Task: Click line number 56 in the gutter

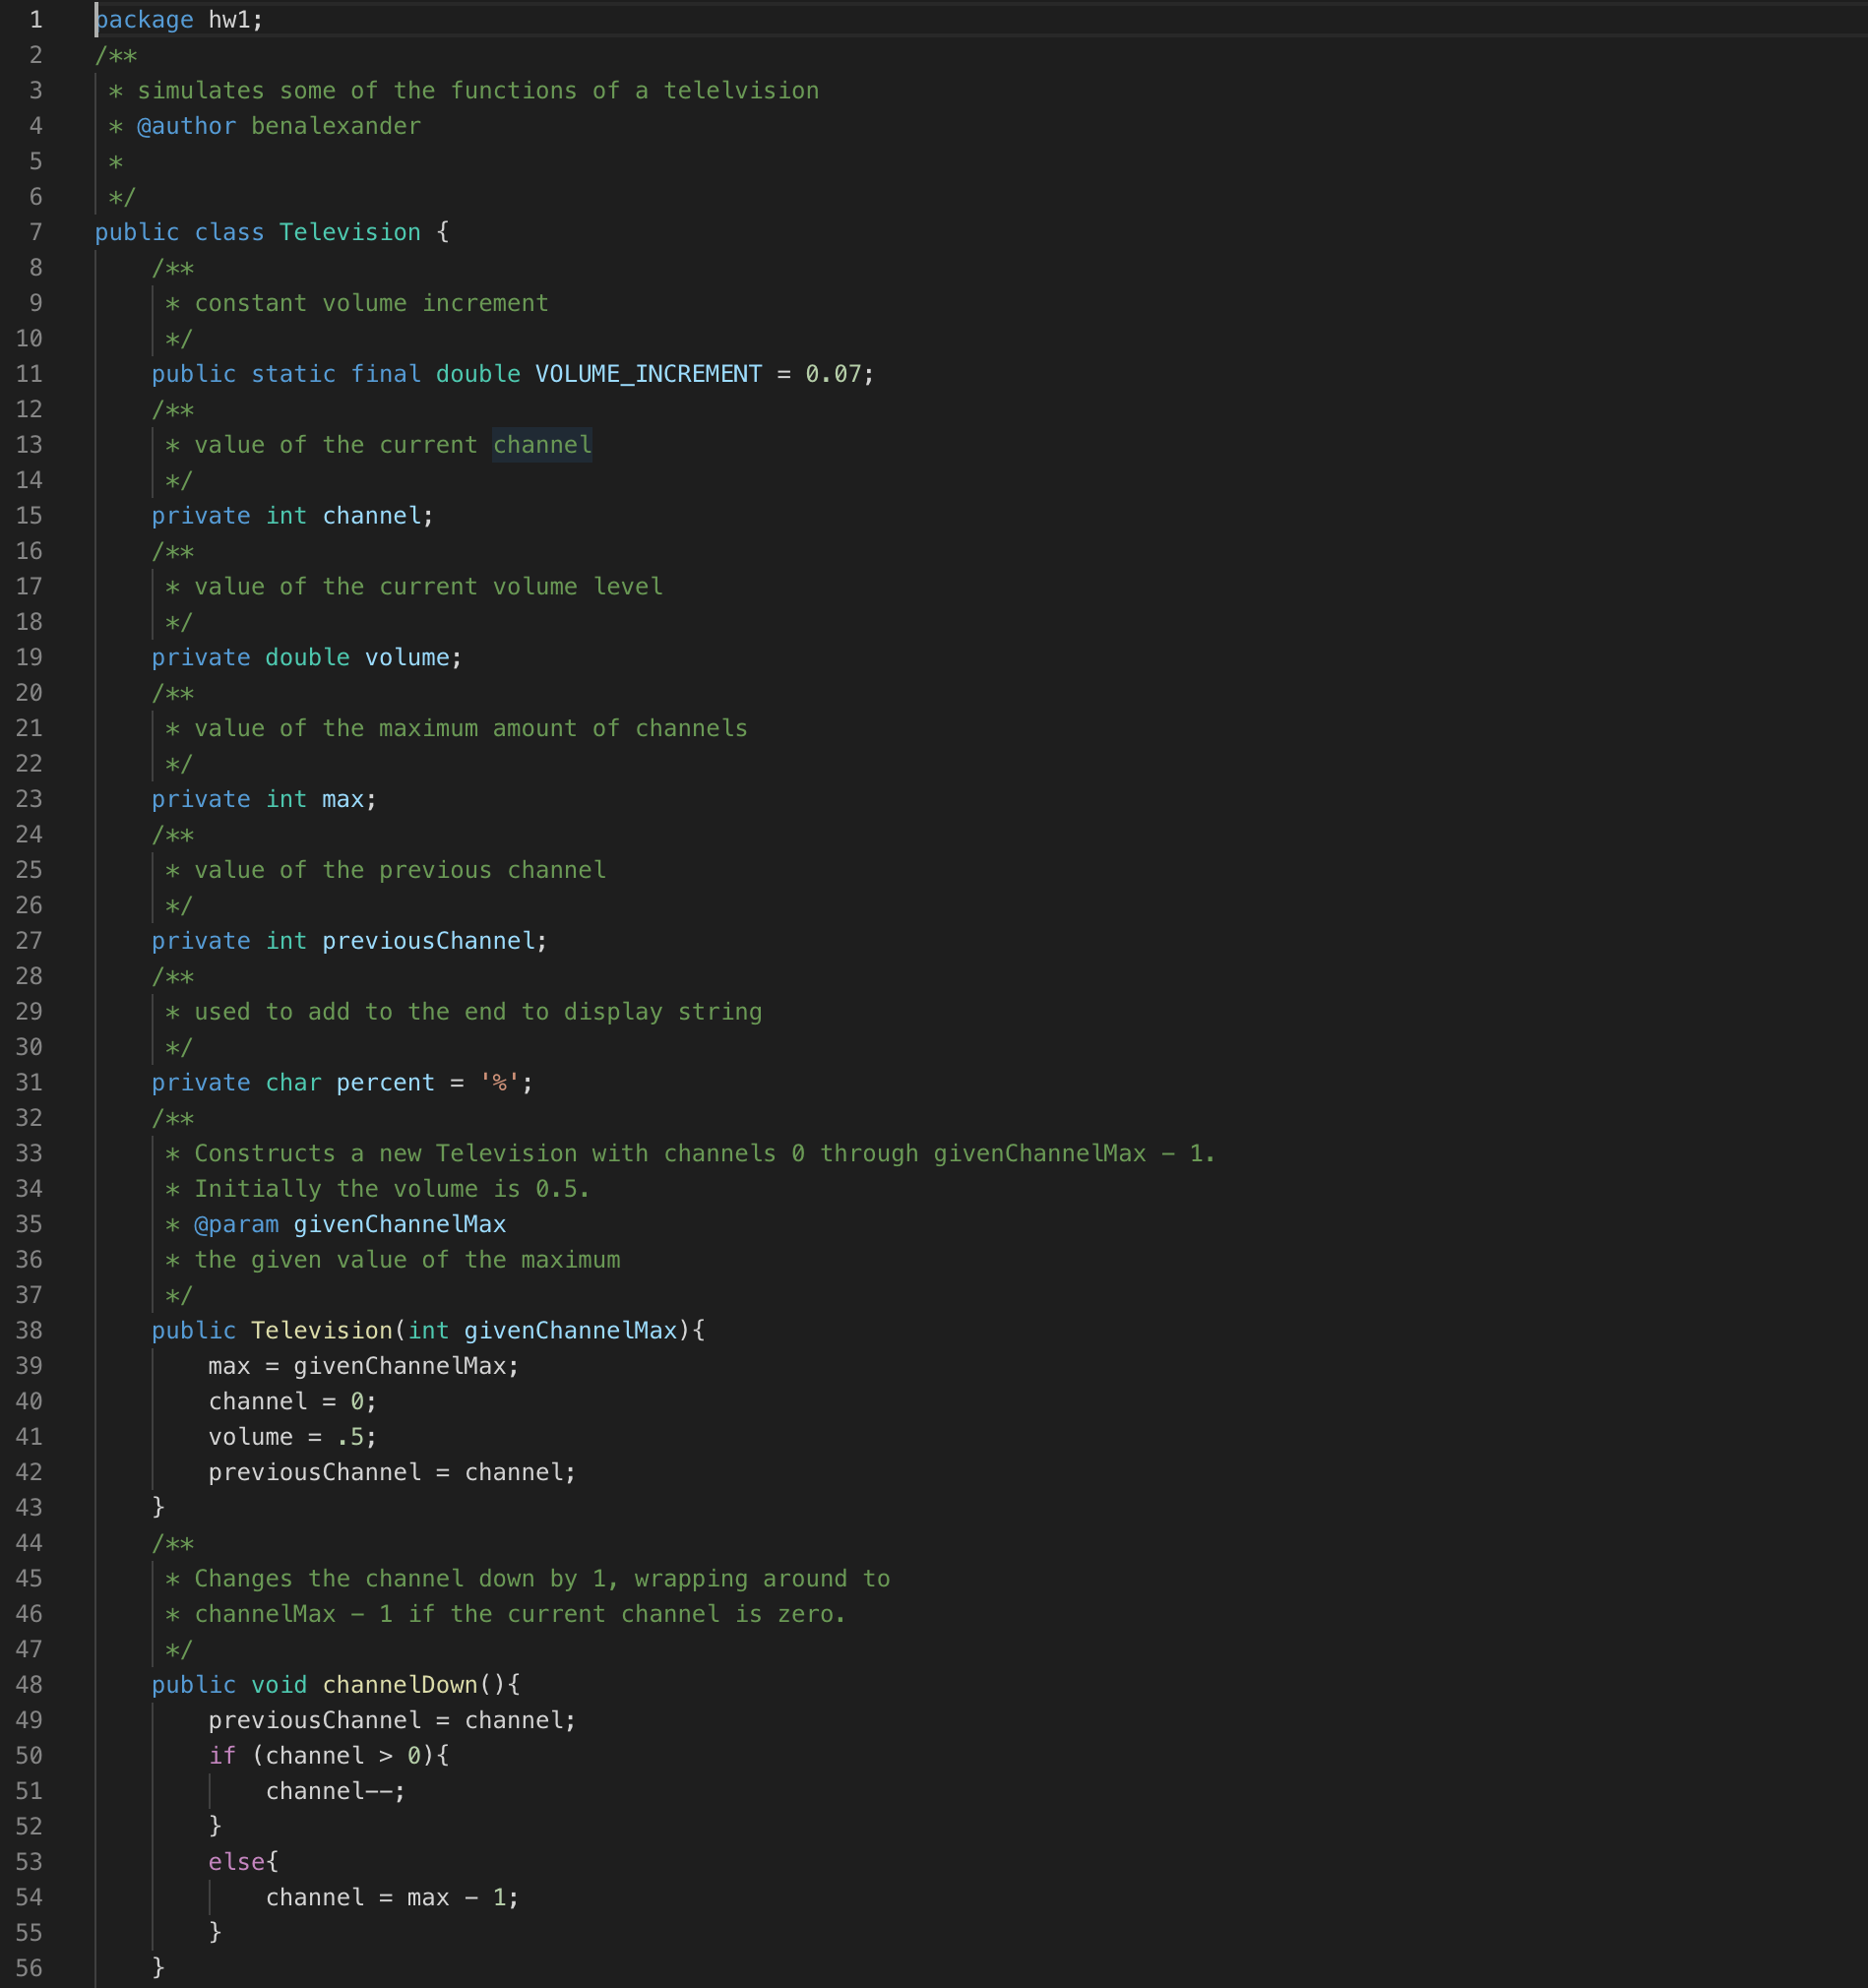Action: pyautogui.click(x=29, y=1969)
